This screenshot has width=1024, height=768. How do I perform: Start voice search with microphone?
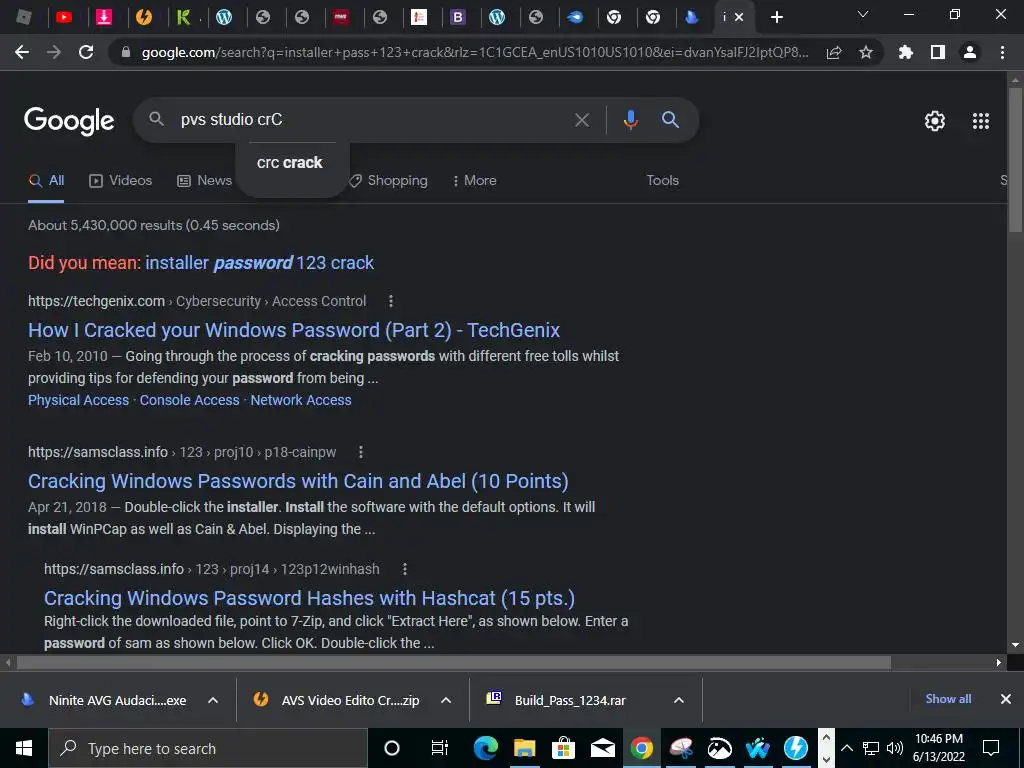(630, 120)
